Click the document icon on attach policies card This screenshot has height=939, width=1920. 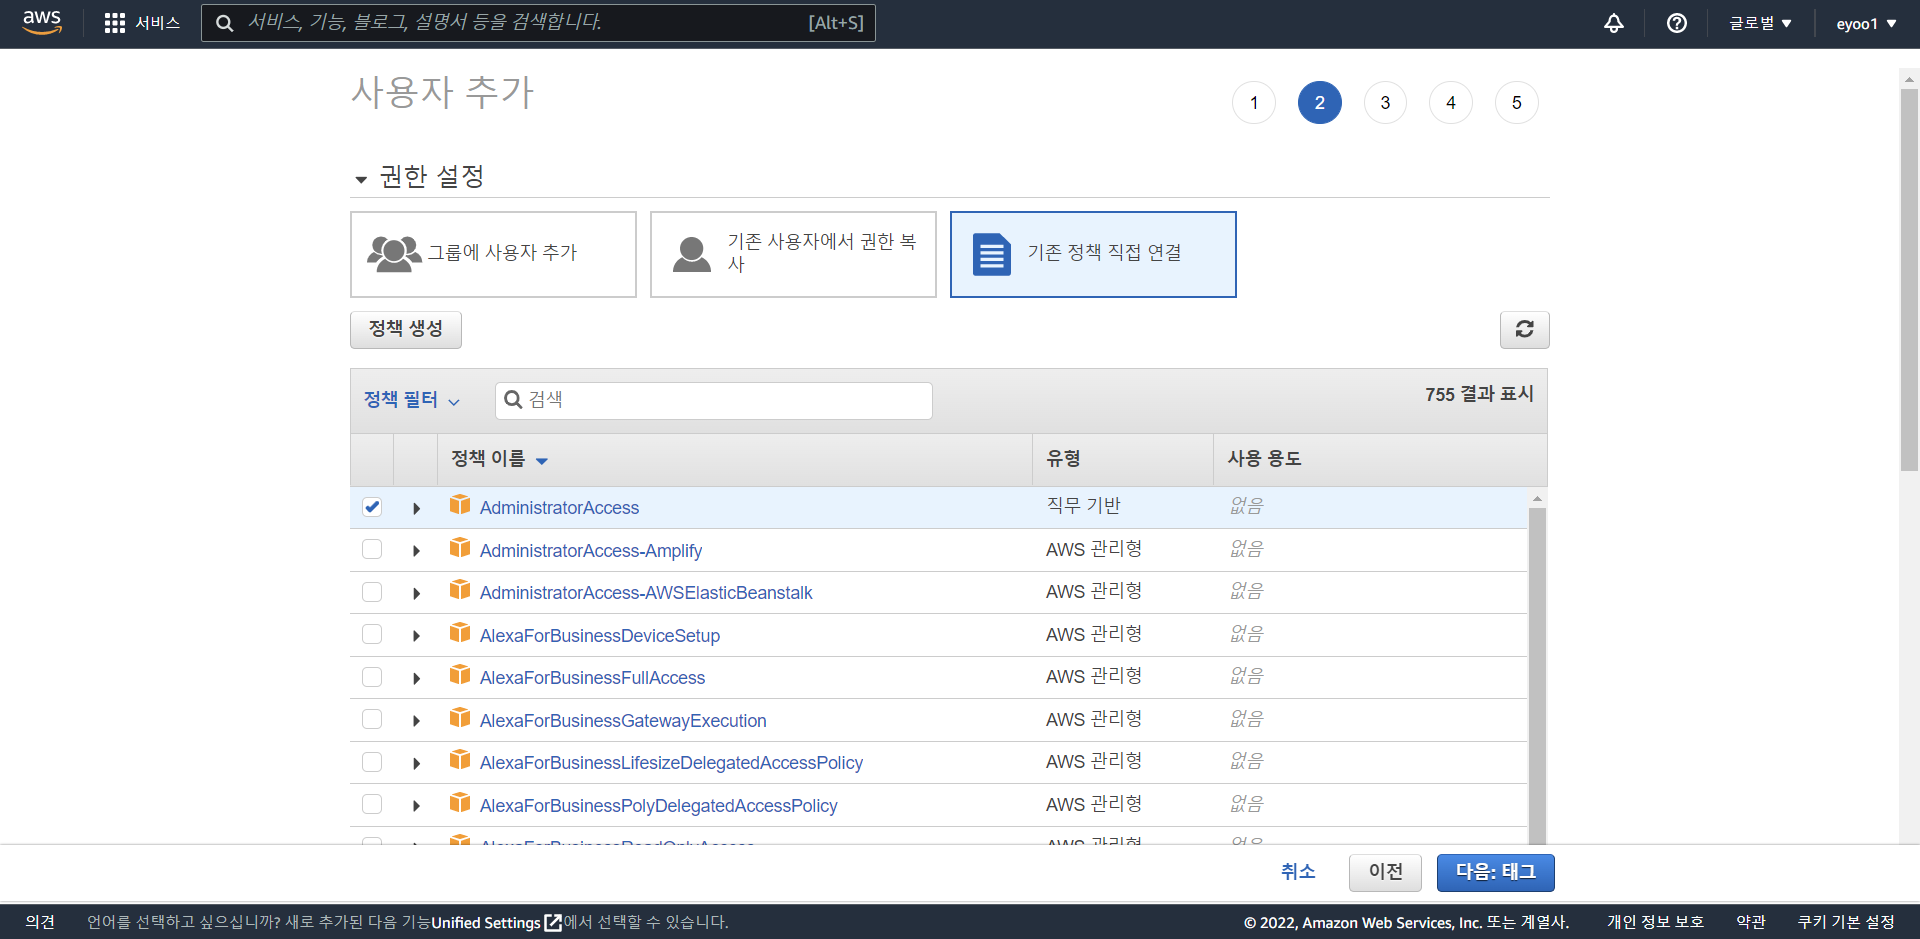click(x=992, y=254)
